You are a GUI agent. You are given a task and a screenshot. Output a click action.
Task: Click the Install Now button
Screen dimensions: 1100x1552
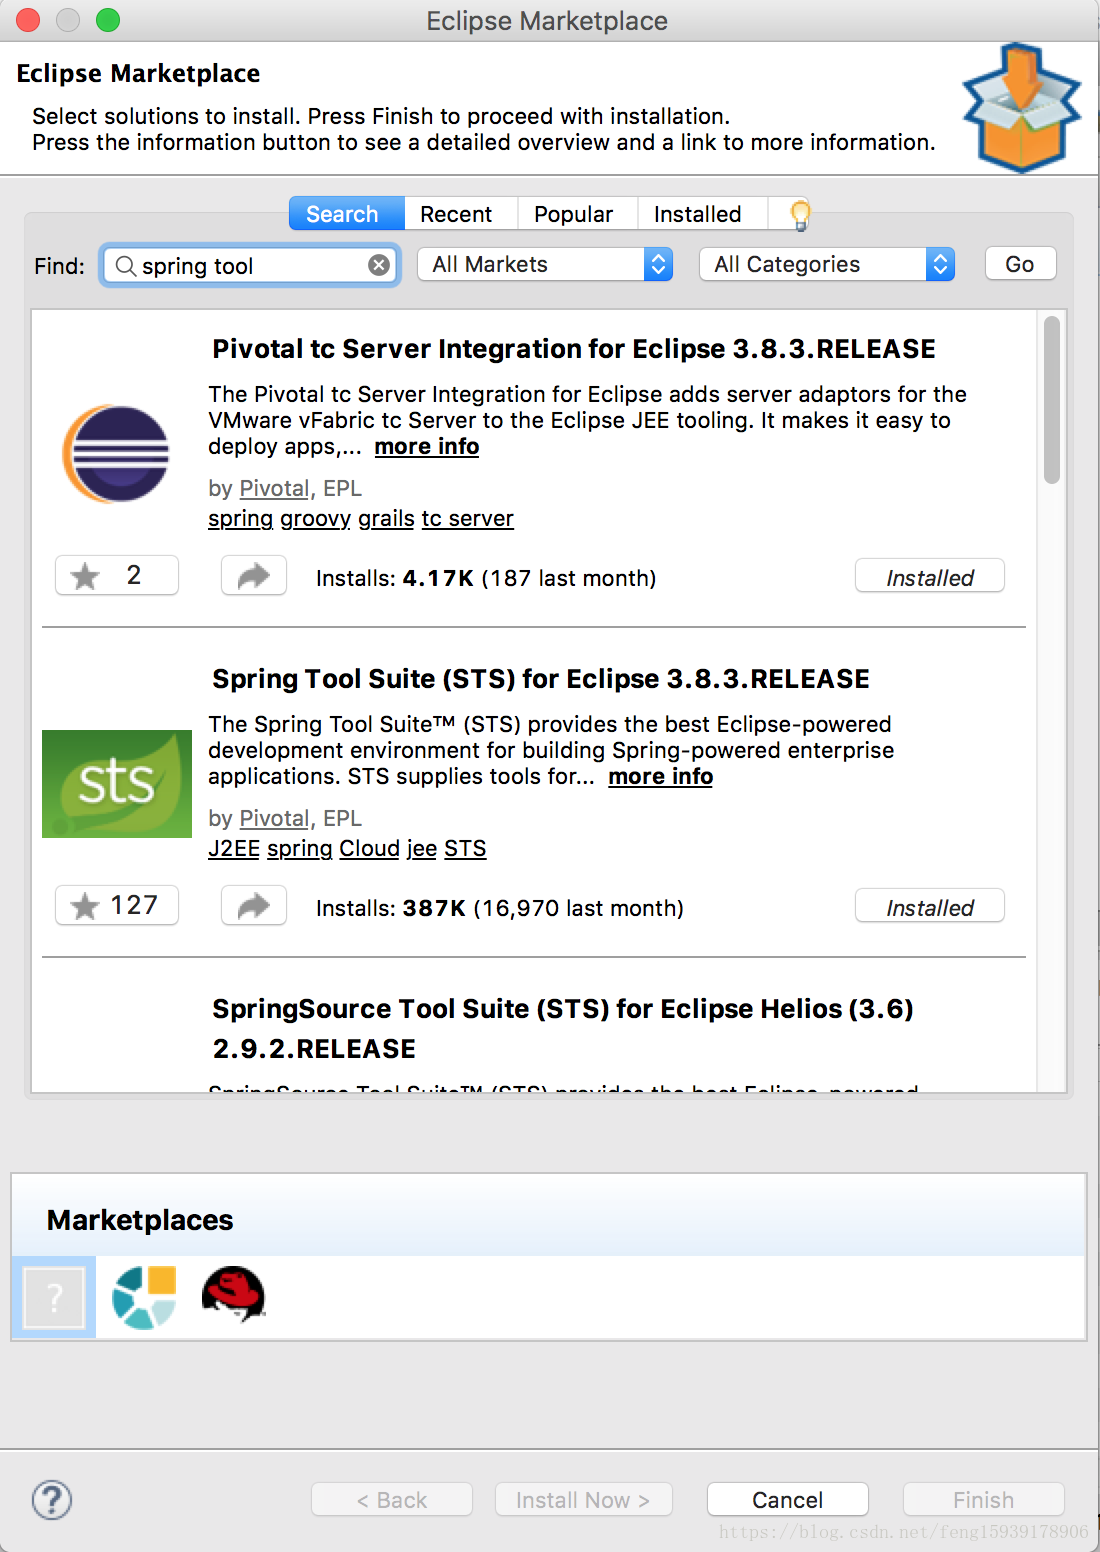(584, 1500)
